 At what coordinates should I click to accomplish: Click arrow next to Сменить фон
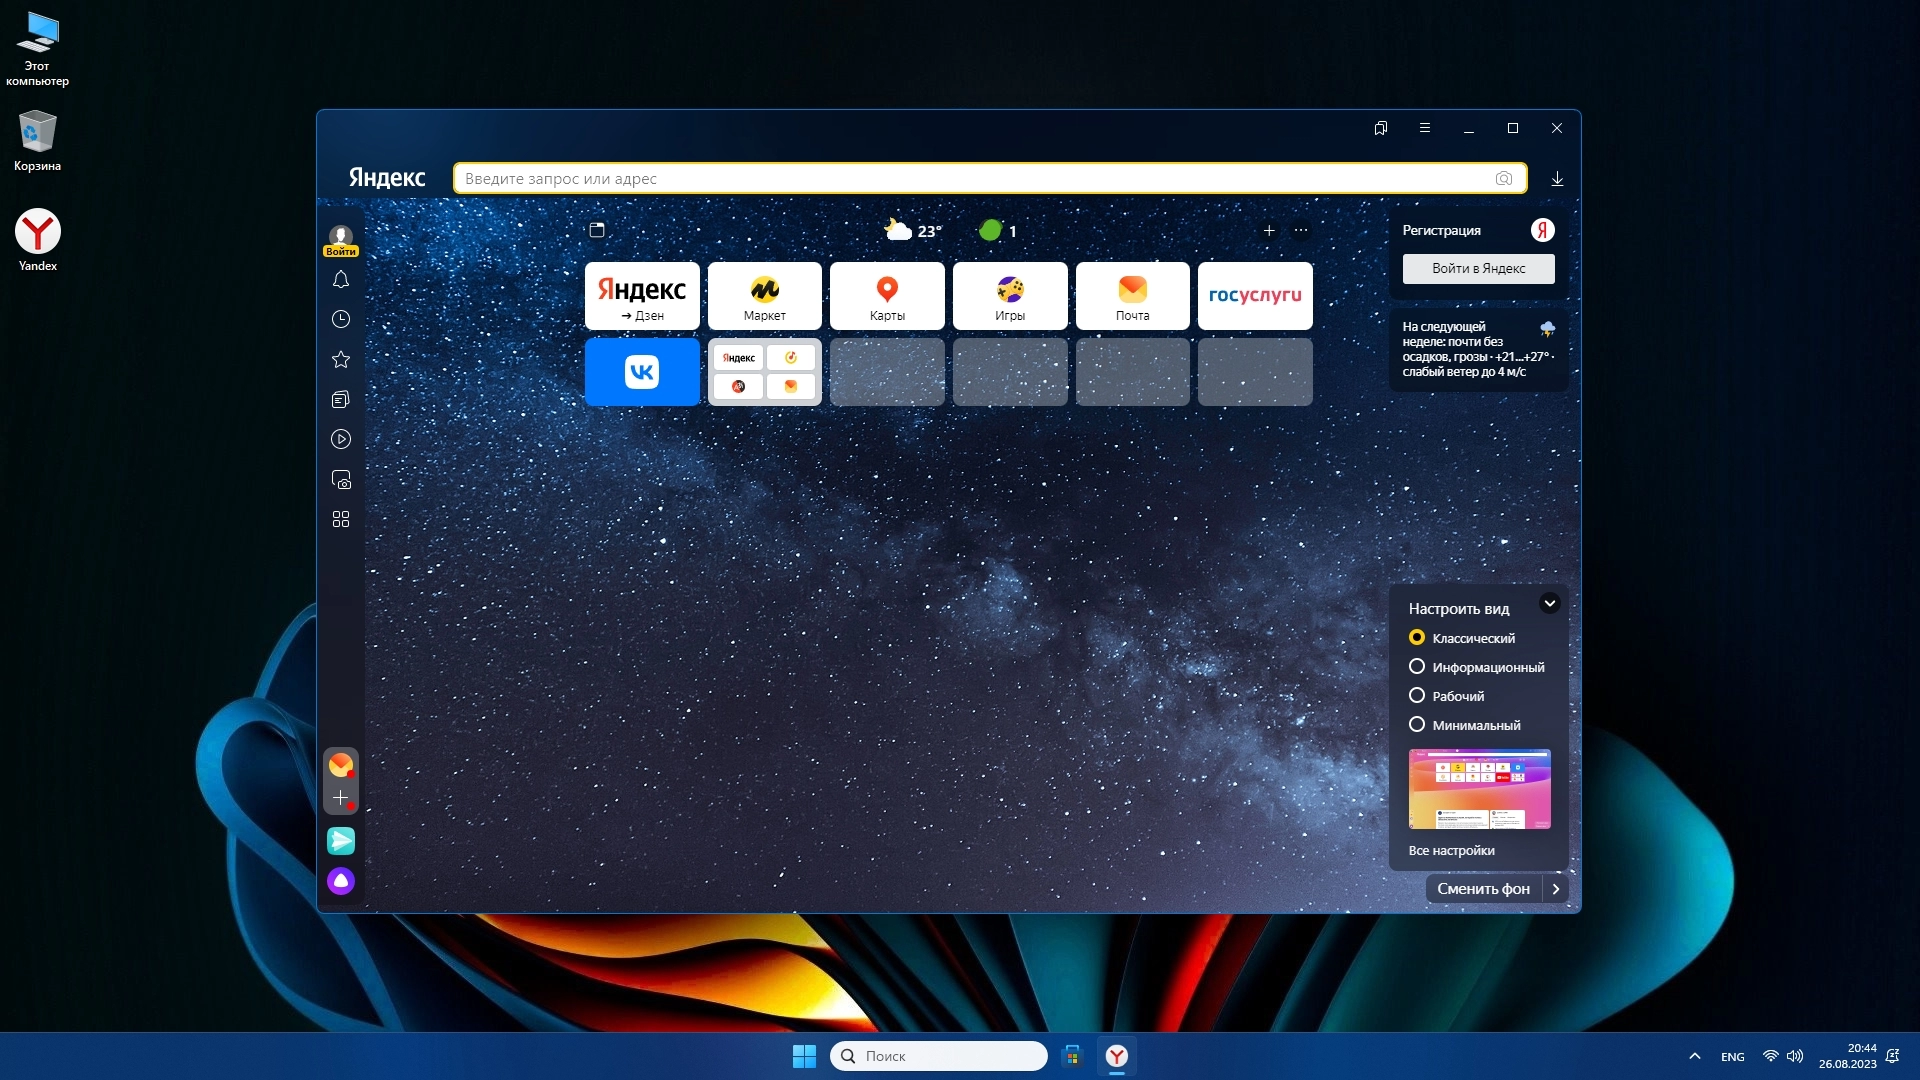coord(1555,889)
